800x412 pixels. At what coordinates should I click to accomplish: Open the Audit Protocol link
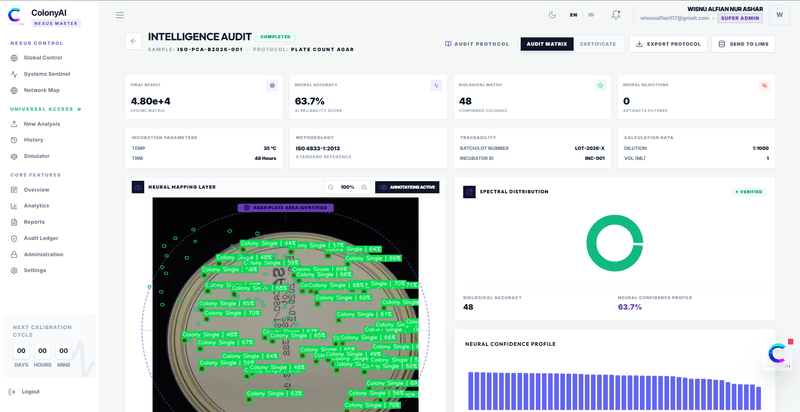[477, 44]
